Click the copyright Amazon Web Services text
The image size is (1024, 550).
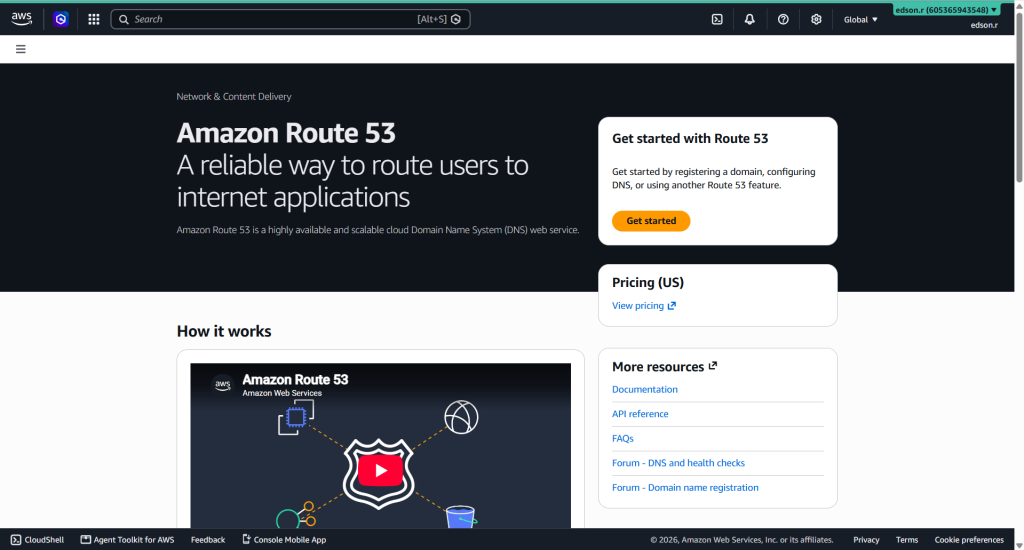click(x=742, y=540)
